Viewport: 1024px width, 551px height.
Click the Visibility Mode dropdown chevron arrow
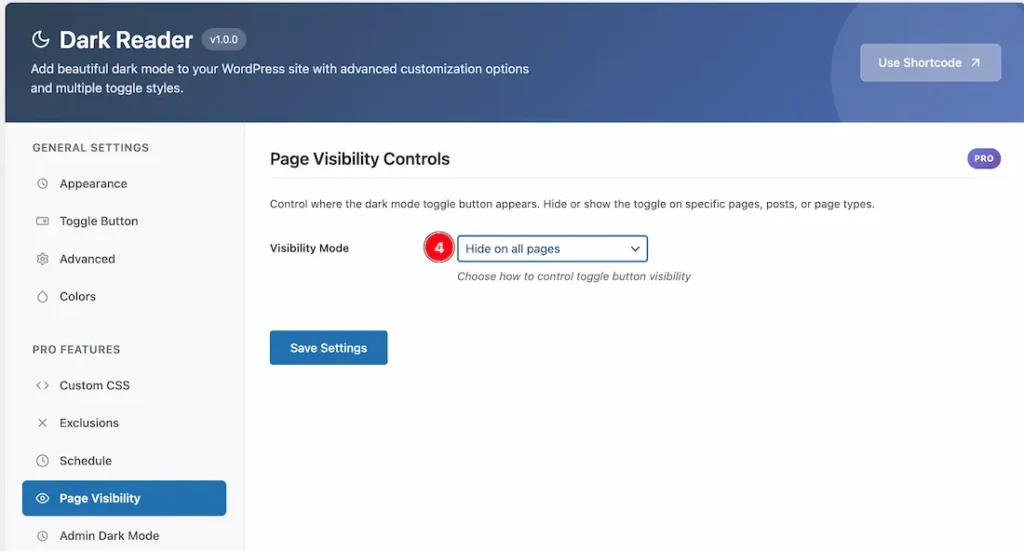click(x=635, y=249)
